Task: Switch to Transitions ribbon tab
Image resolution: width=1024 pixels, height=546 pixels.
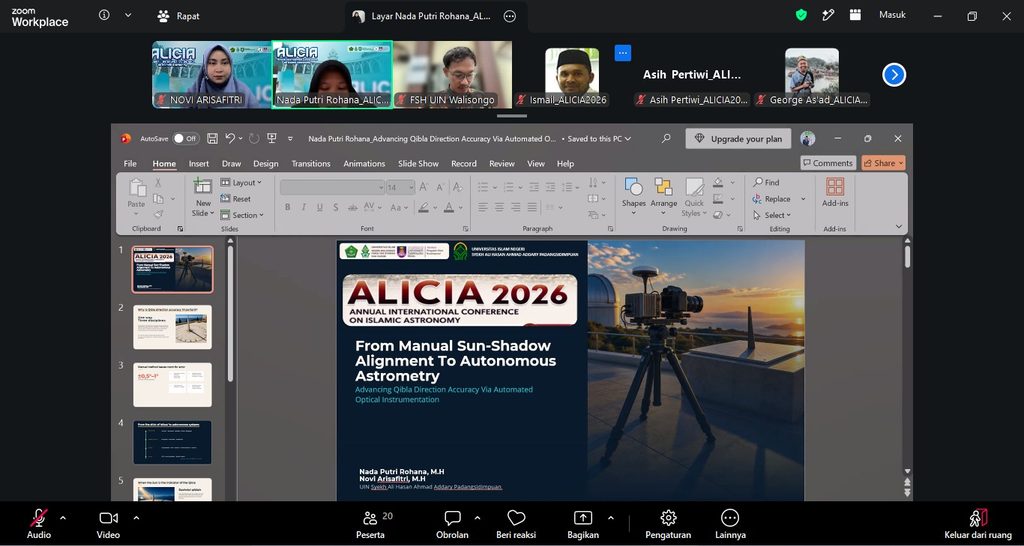Action: [x=311, y=164]
